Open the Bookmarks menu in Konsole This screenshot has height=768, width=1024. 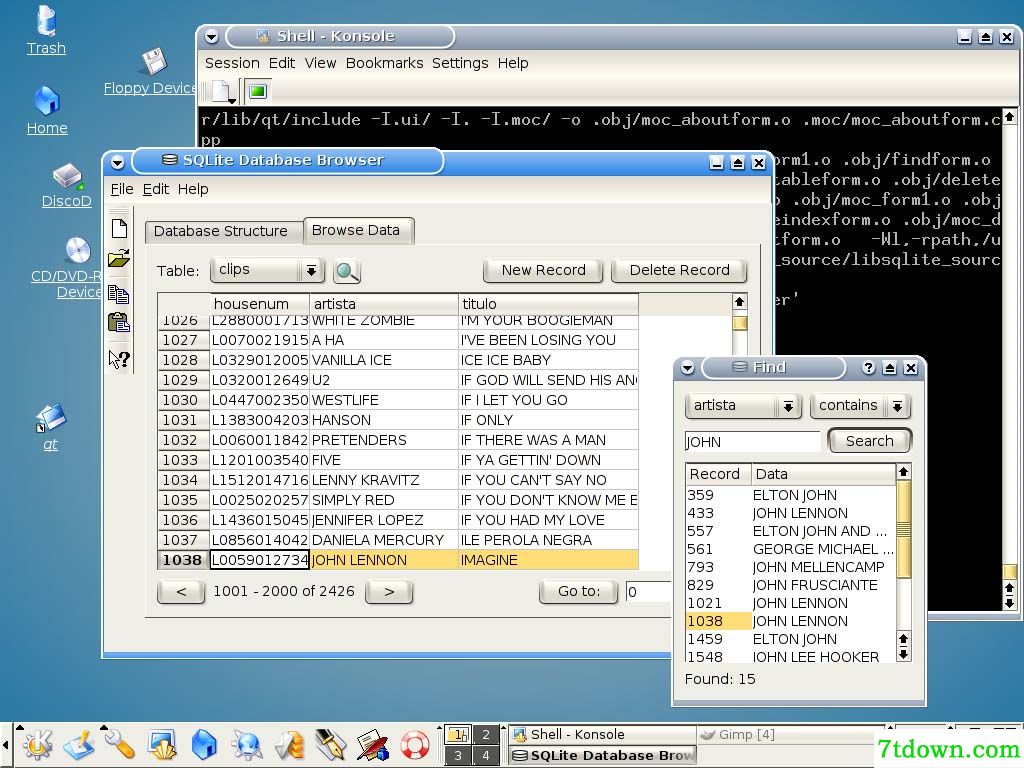tap(384, 63)
